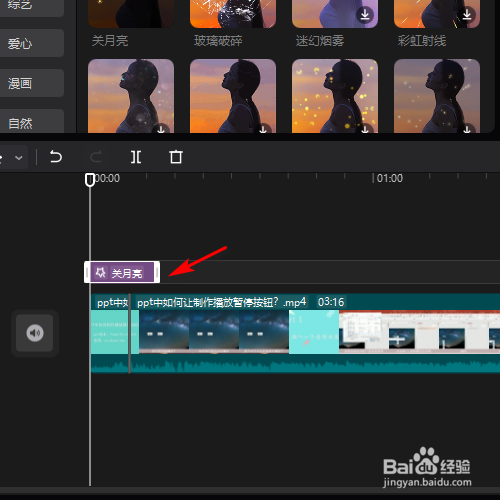The height and width of the screenshot is (500, 500).
Task: Download the 迷幻烟雾 effect
Action: pos(365,15)
